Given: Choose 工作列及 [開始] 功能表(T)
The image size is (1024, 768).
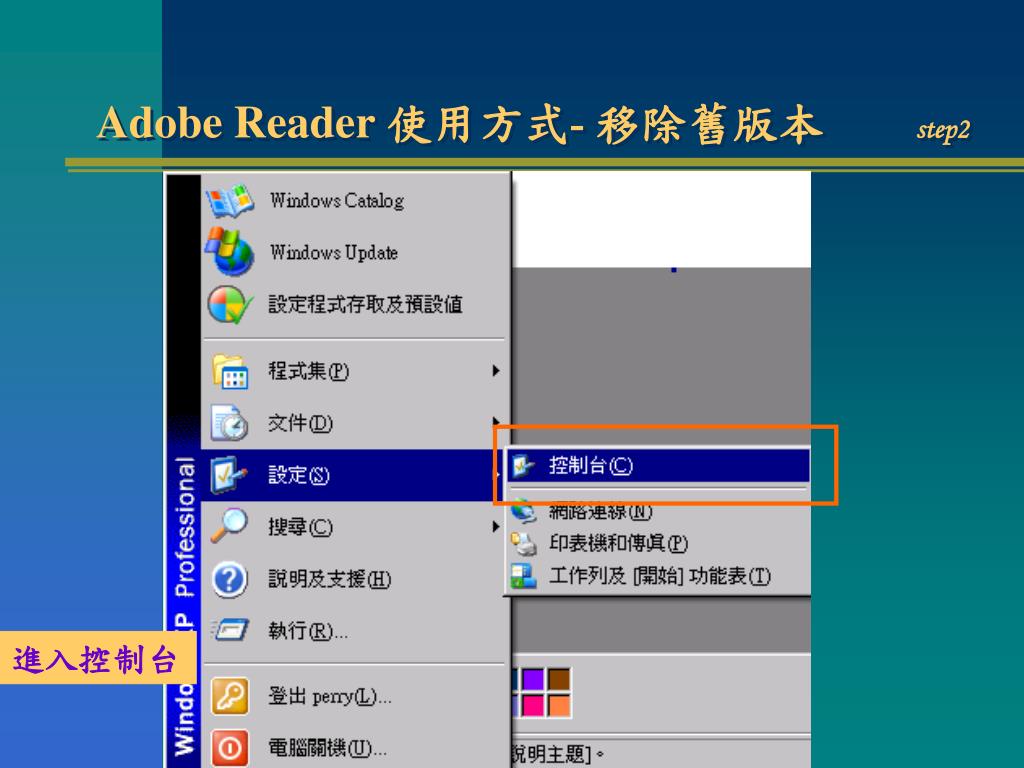Looking at the screenshot, I should tap(658, 576).
